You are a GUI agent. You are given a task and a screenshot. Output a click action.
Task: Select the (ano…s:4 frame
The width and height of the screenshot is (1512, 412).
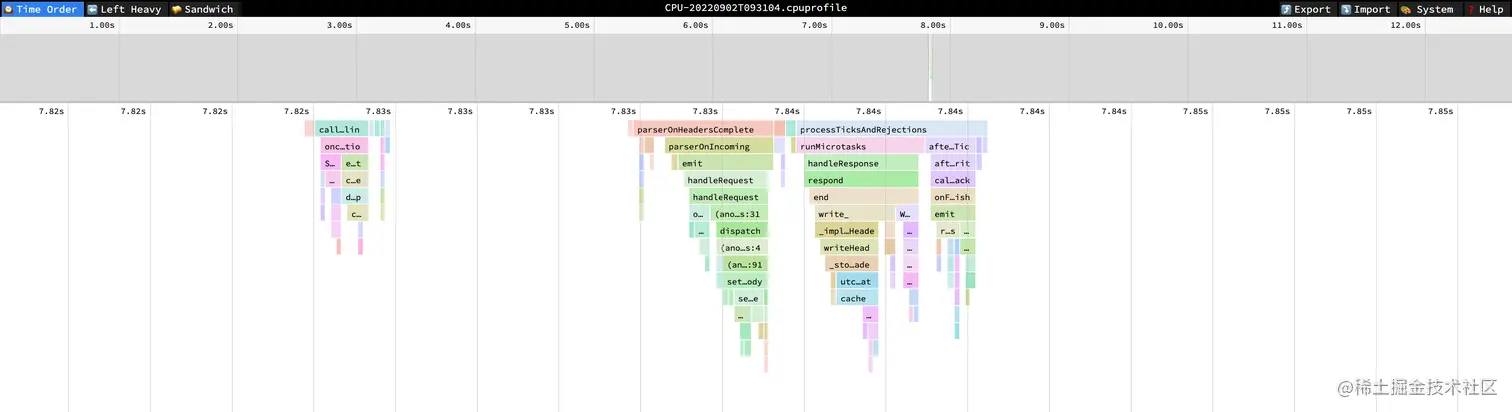pos(743,248)
